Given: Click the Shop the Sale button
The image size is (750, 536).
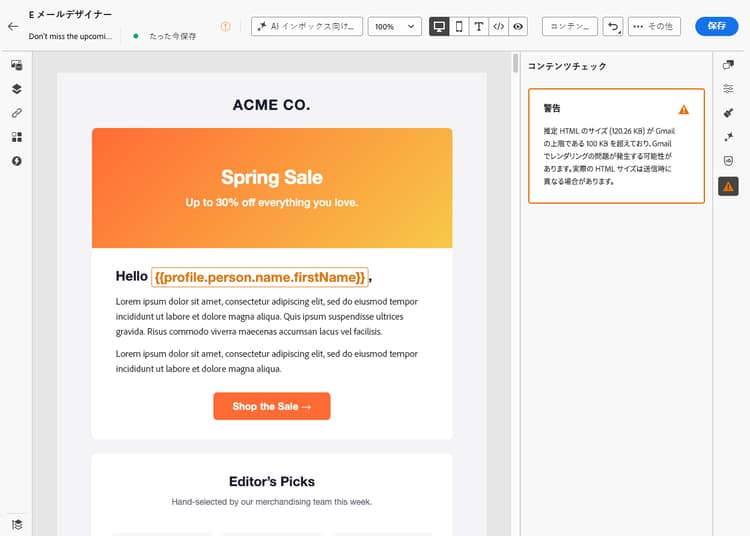Looking at the screenshot, I should [x=272, y=406].
